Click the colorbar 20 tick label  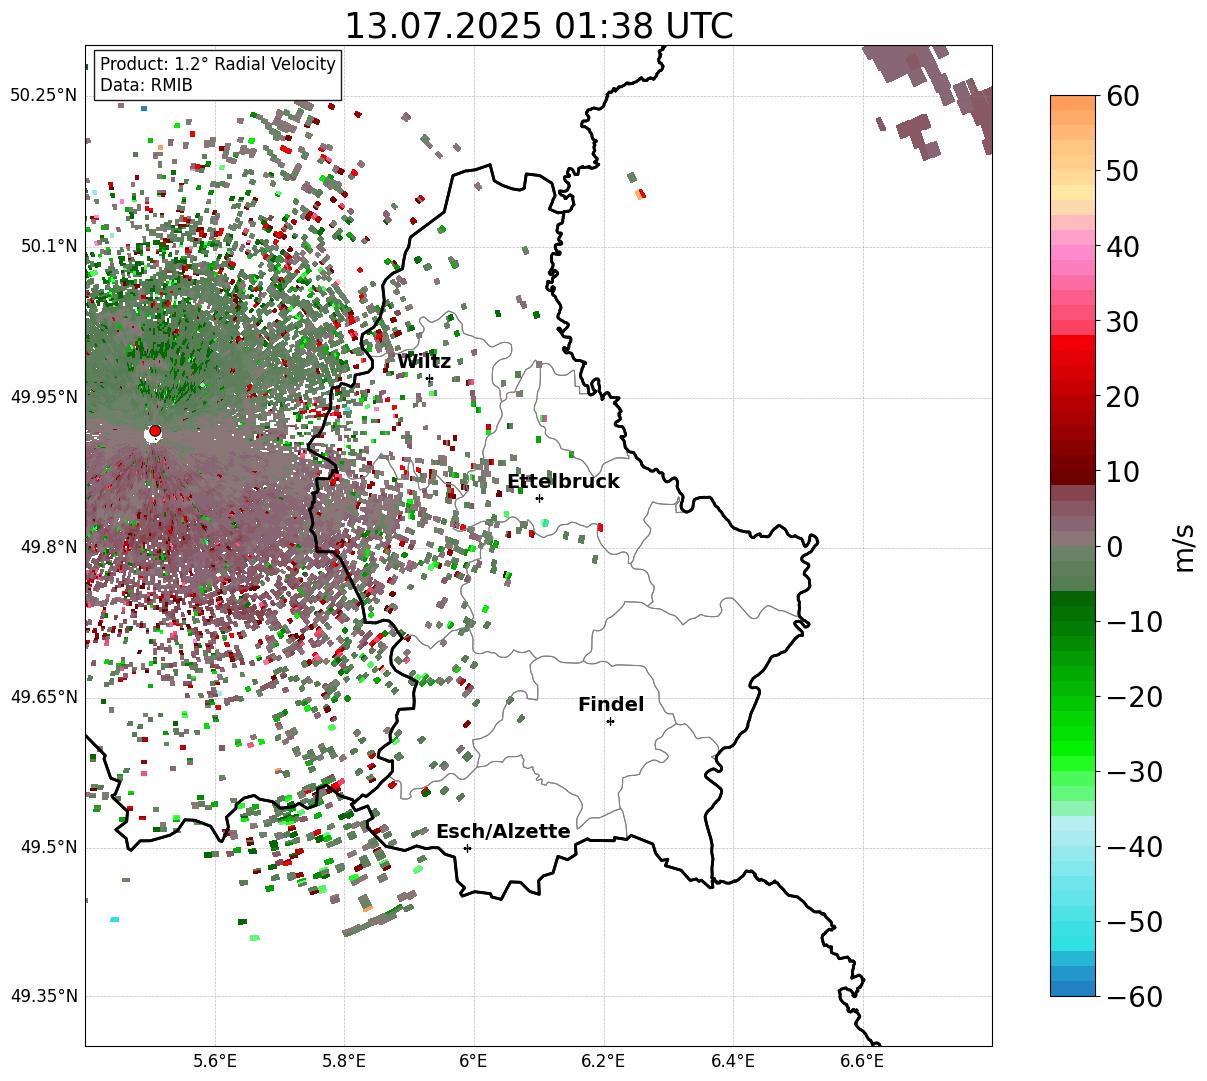pyautogui.click(x=1123, y=396)
